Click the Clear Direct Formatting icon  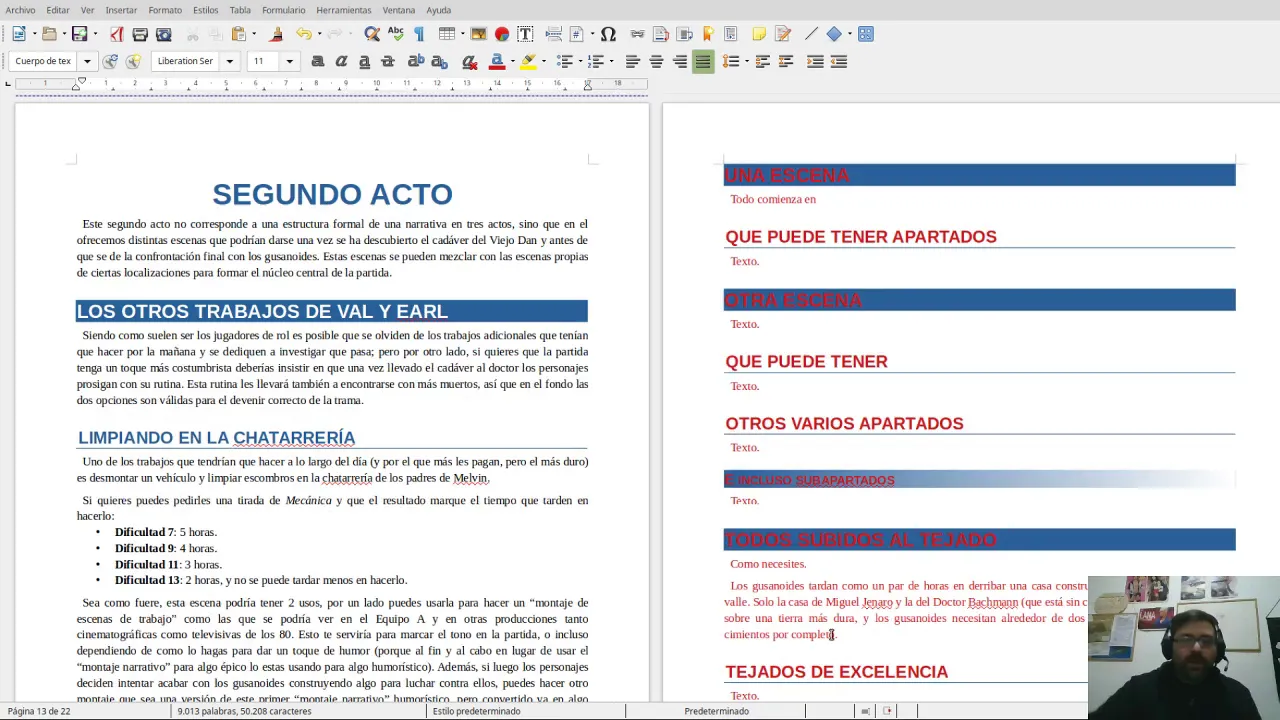470,61
